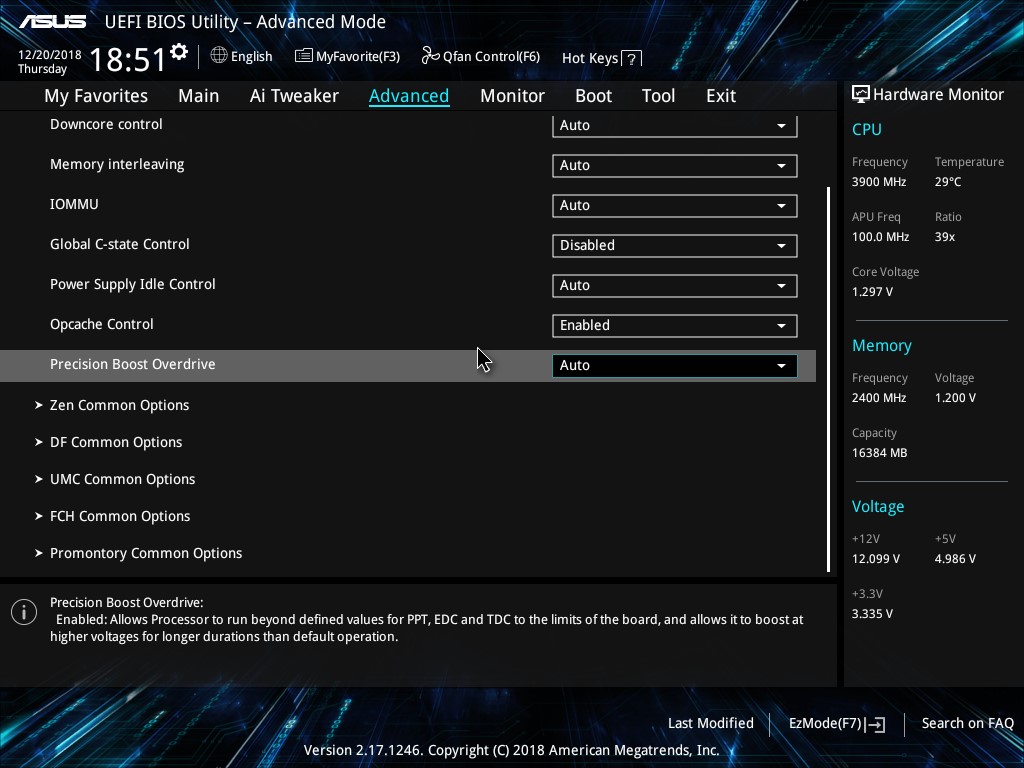The width and height of the screenshot is (1024, 768).
Task: Switch to the Exit tab
Action: point(721,96)
